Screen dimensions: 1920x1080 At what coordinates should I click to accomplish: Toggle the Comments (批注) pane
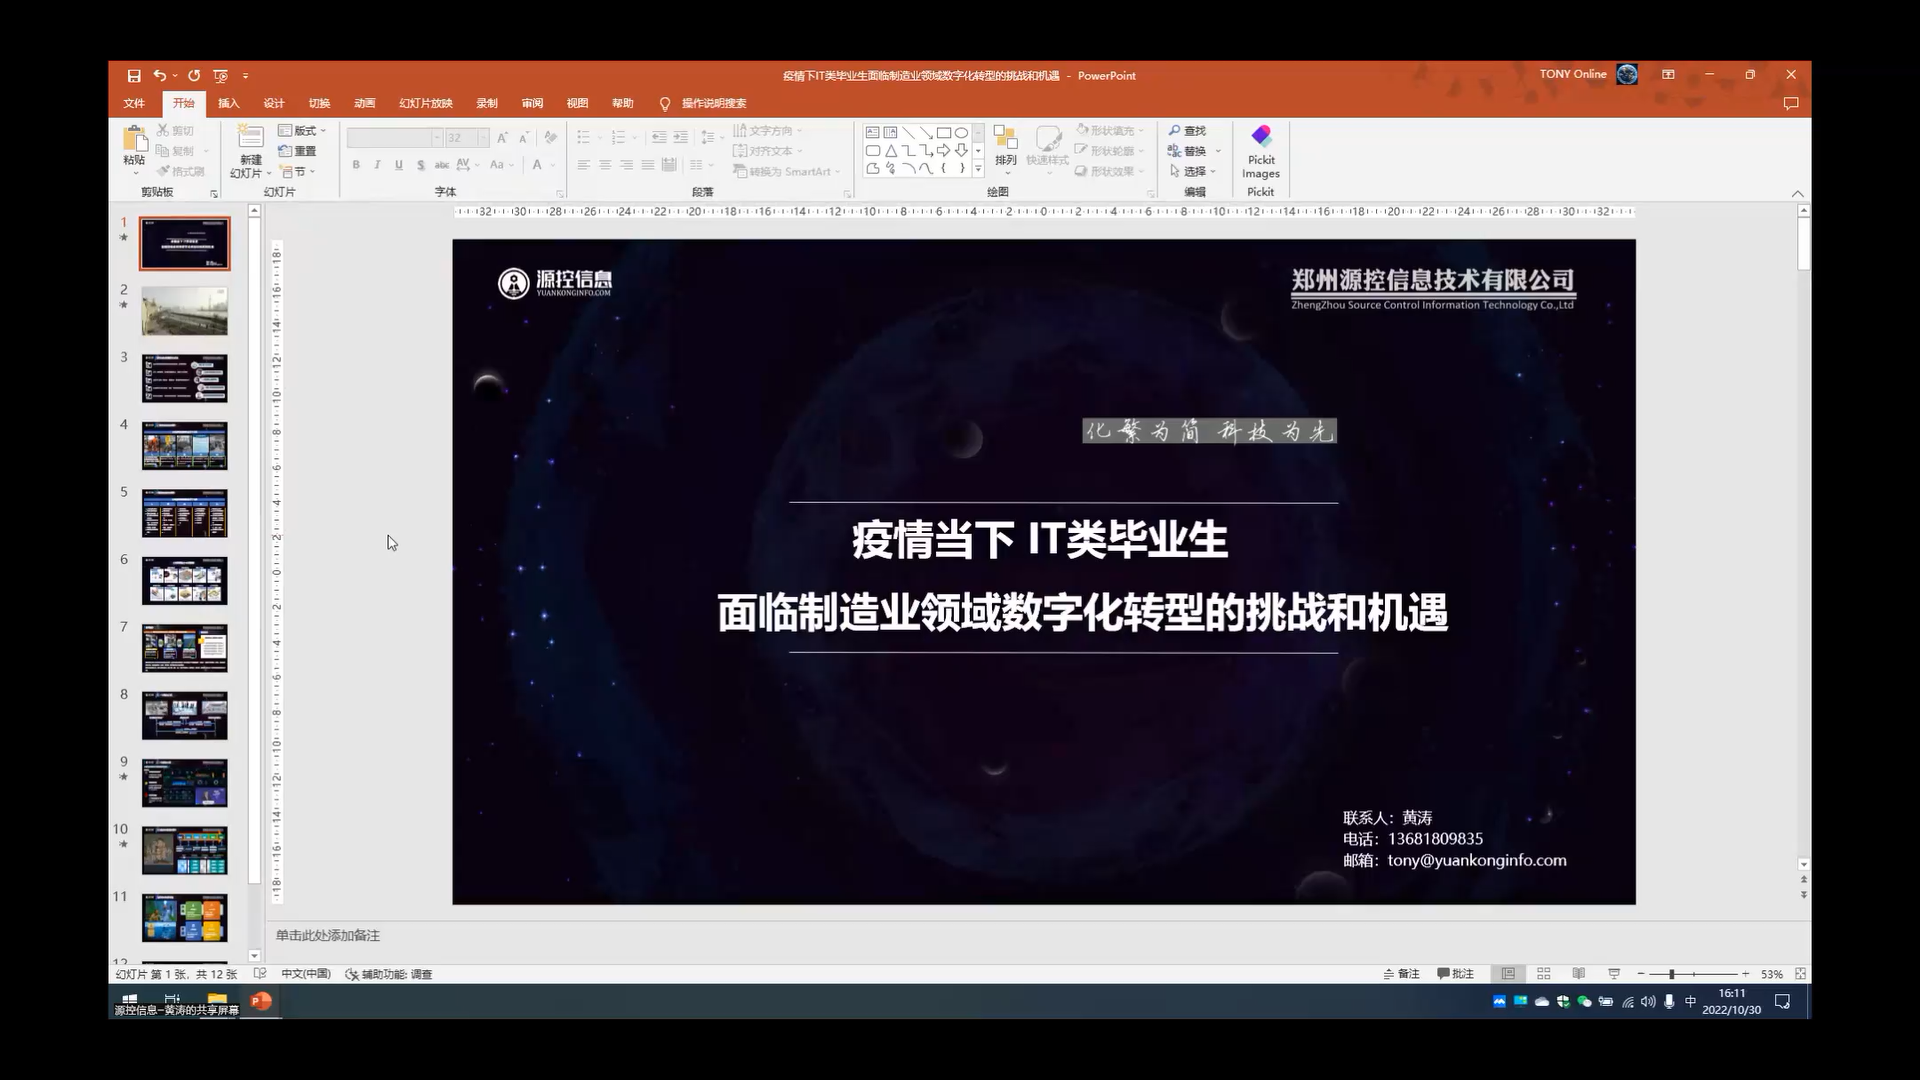coord(1456,974)
